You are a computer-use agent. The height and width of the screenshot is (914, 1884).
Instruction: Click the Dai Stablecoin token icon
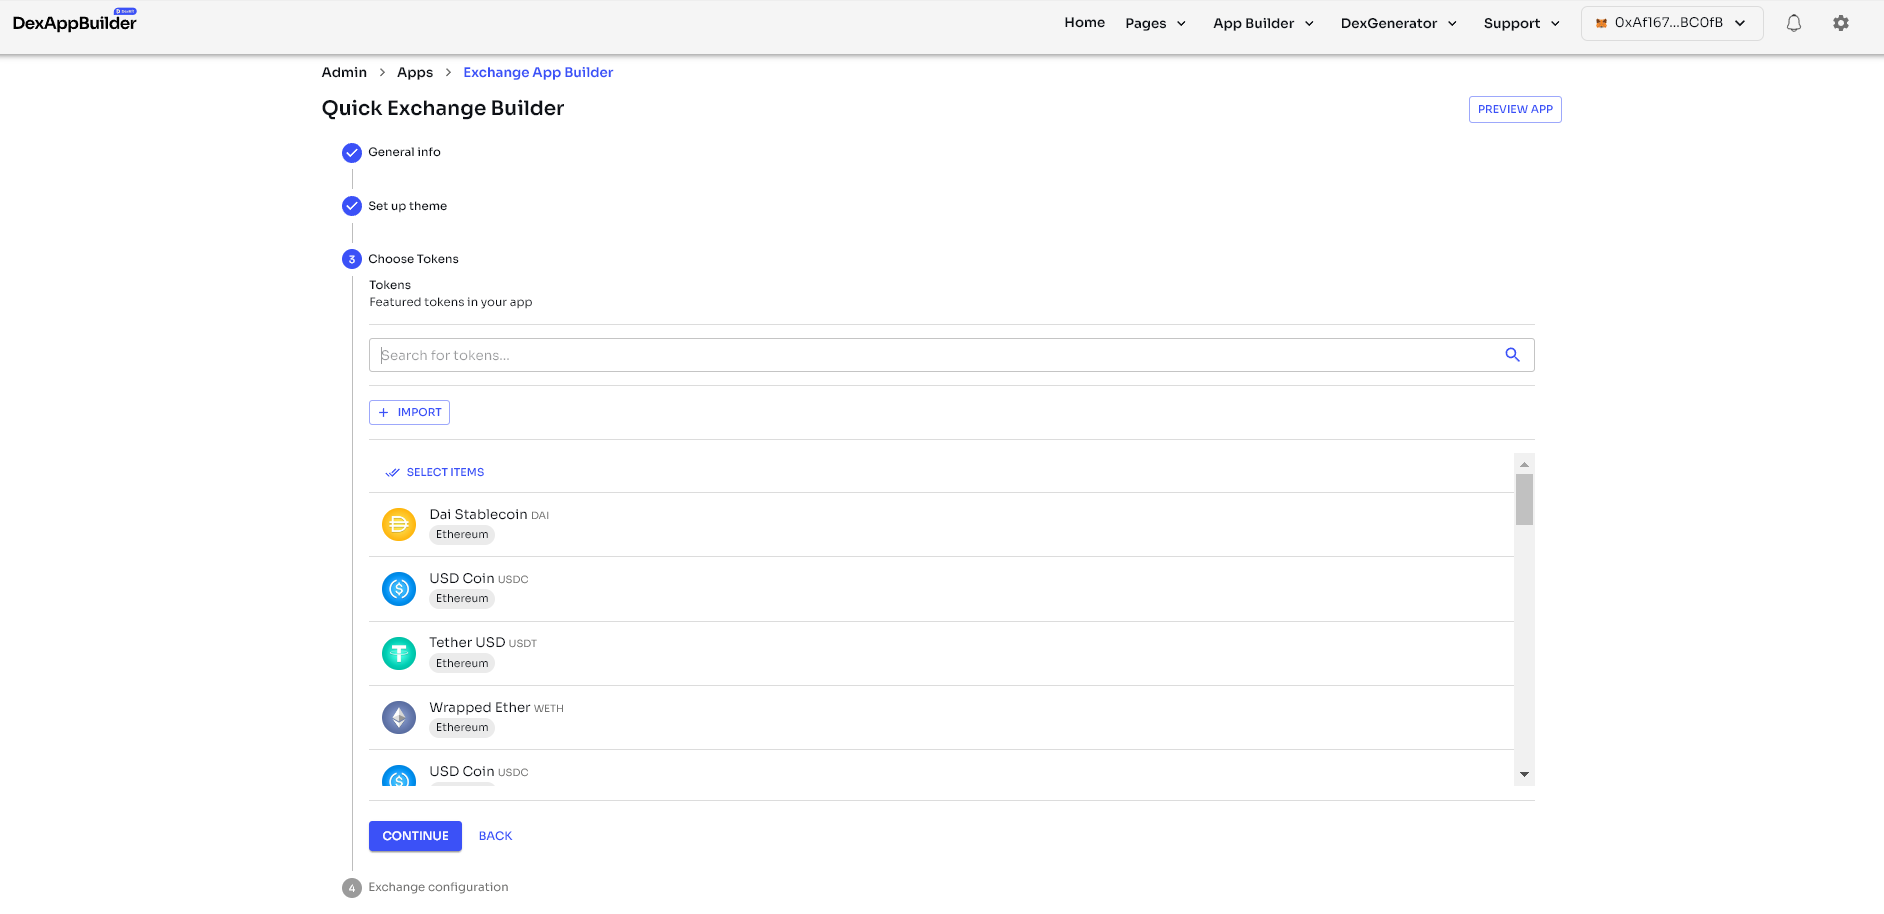coord(399,524)
